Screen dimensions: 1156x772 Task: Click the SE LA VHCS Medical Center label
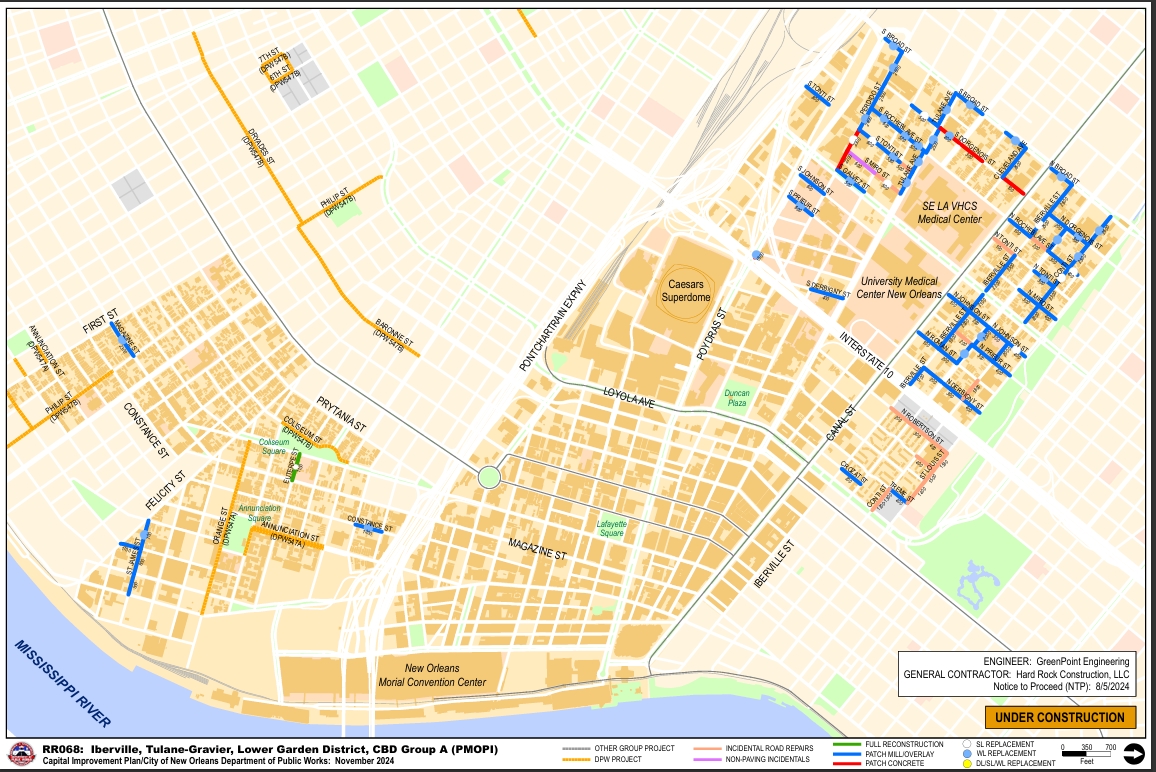click(x=950, y=212)
